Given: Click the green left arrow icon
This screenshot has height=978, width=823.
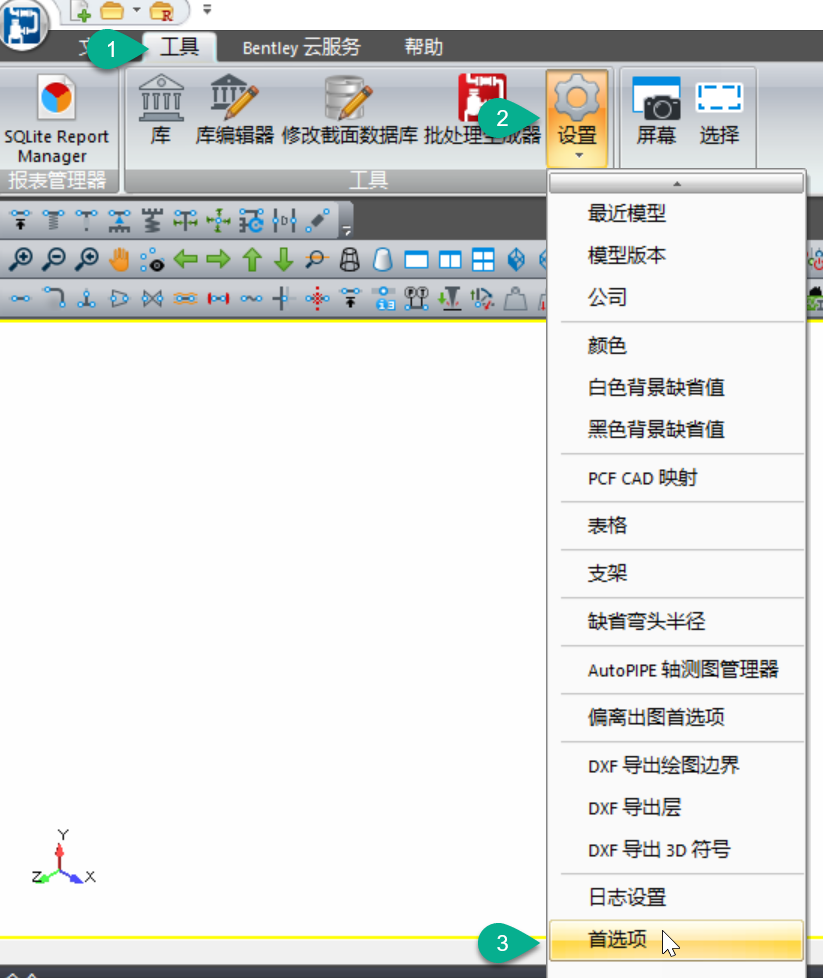Looking at the screenshot, I should [x=185, y=259].
